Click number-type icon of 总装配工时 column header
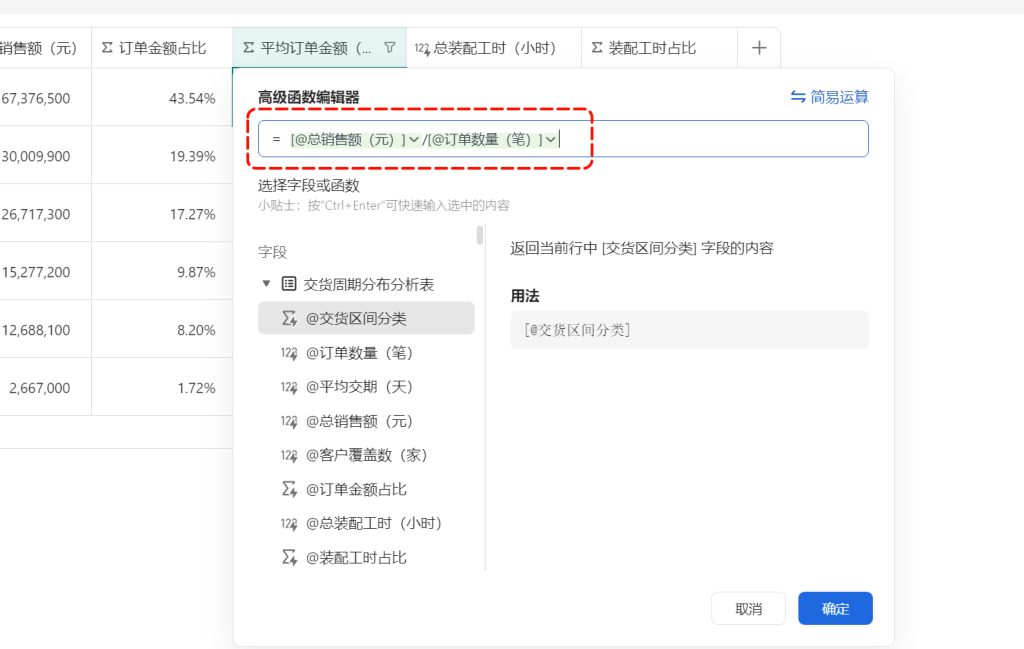1024x649 pixels. coord(422,48)
